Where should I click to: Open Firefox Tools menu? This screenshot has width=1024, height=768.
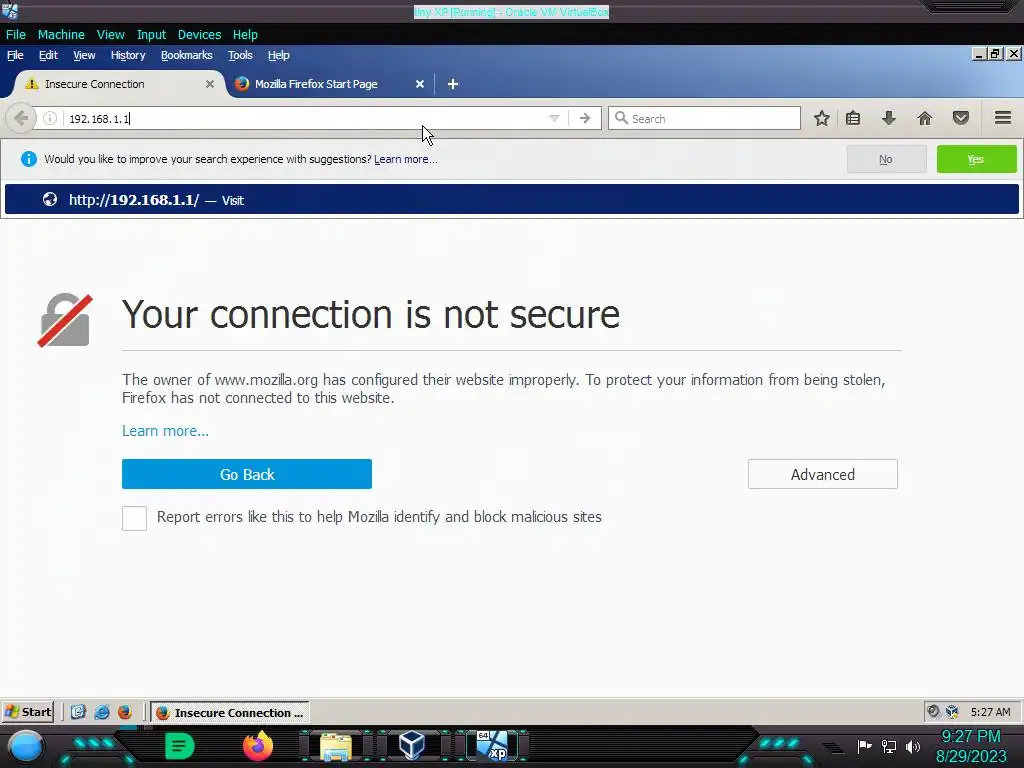(x=240, y=55)
